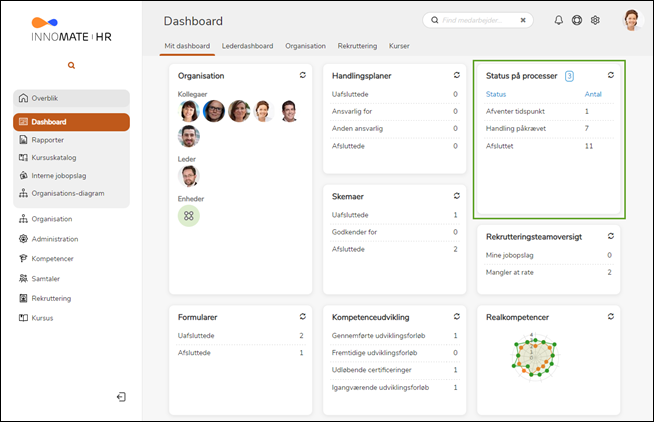Click the logout icon in sidebar
The width and height of the screenshot is (654, 422).
click(x=121, y=397)
